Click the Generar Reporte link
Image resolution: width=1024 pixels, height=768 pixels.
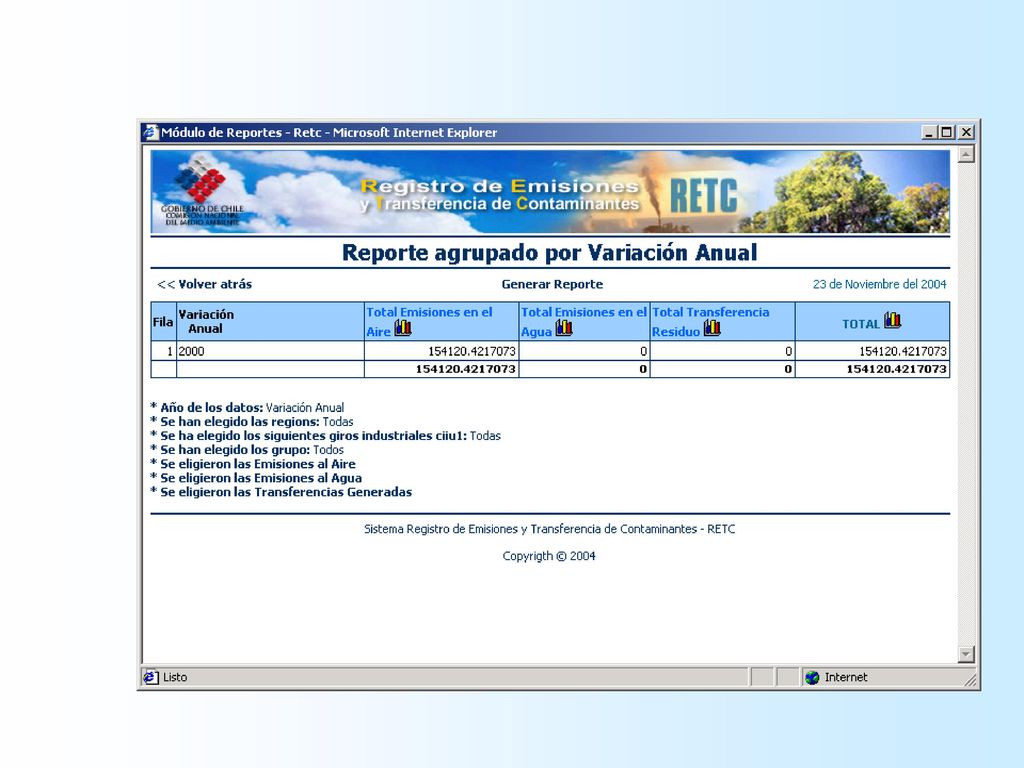[552, 284]
